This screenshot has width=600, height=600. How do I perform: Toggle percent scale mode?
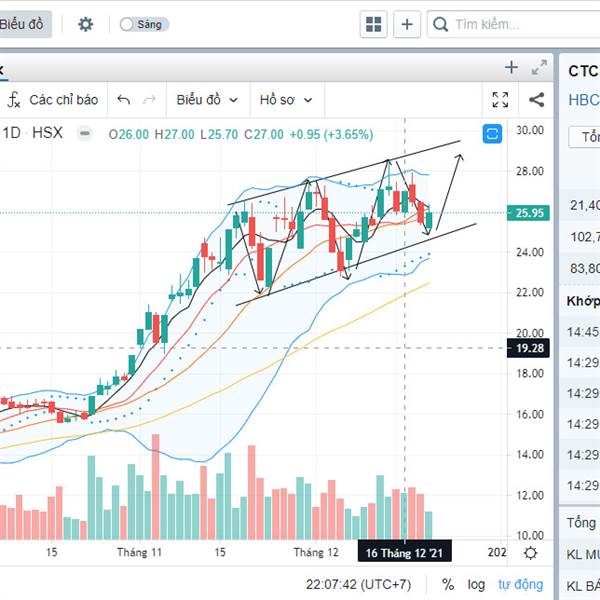click(448, 584)
